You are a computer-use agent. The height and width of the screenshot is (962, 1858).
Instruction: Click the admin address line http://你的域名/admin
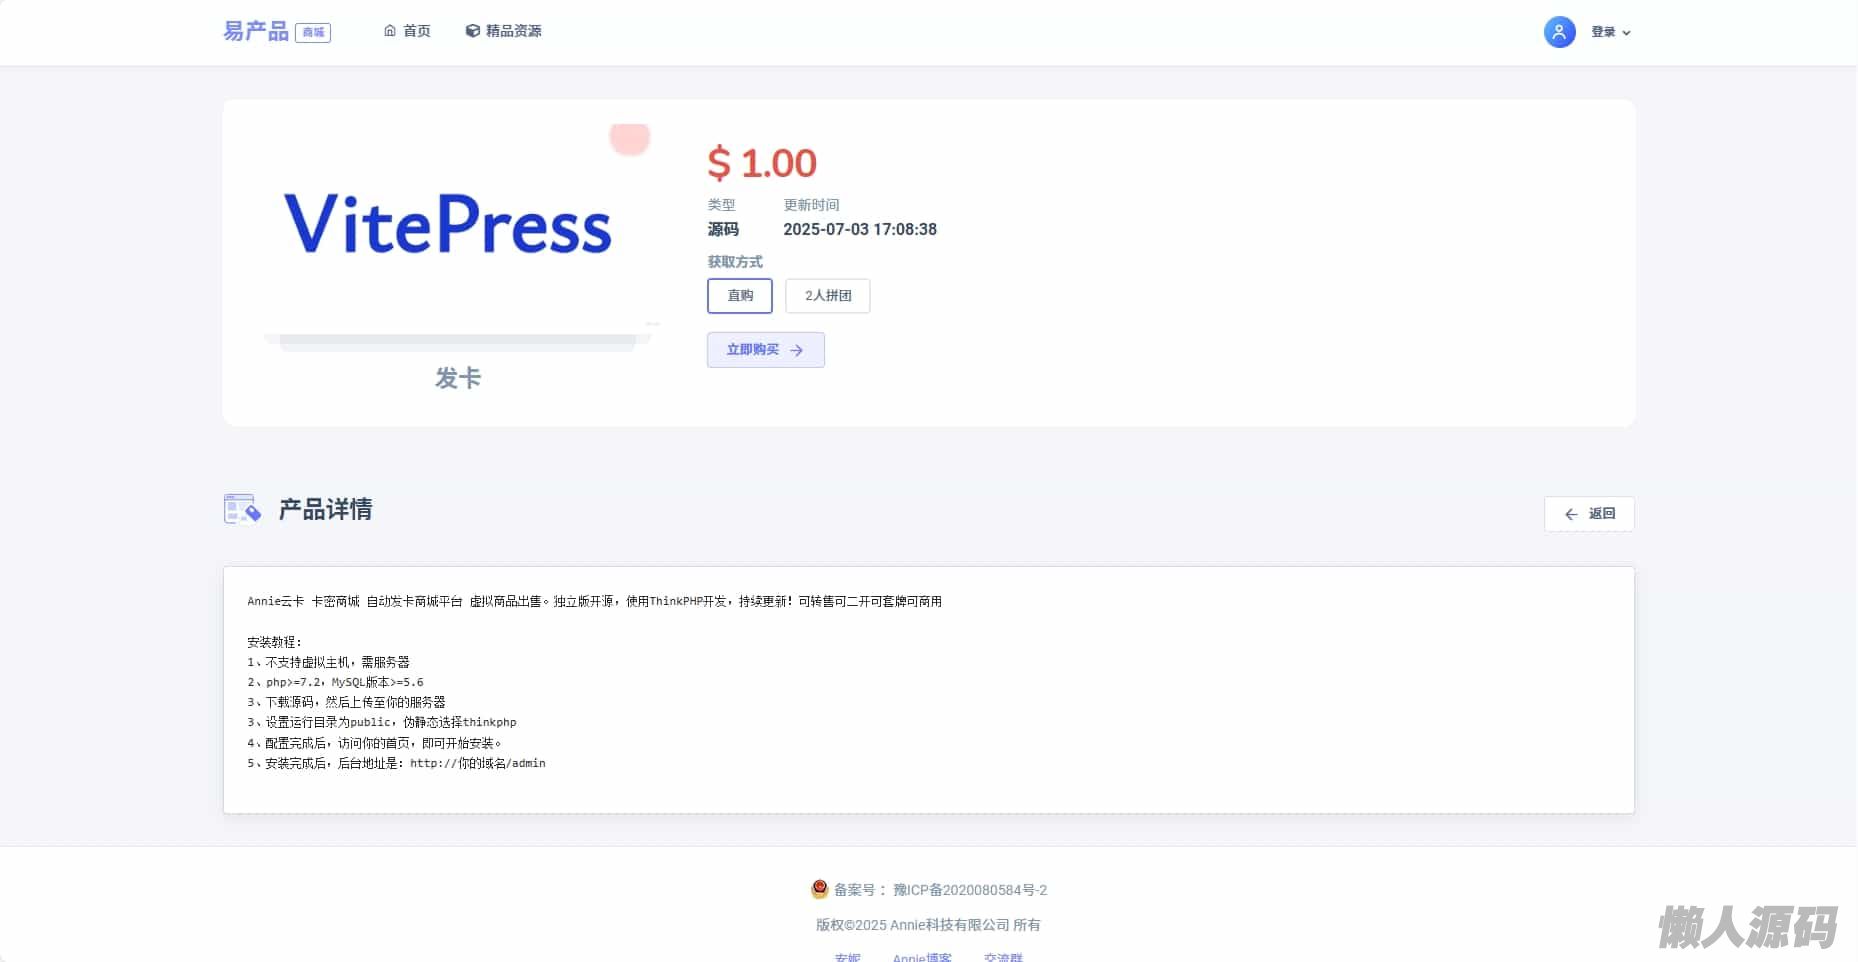click(396, 763)
